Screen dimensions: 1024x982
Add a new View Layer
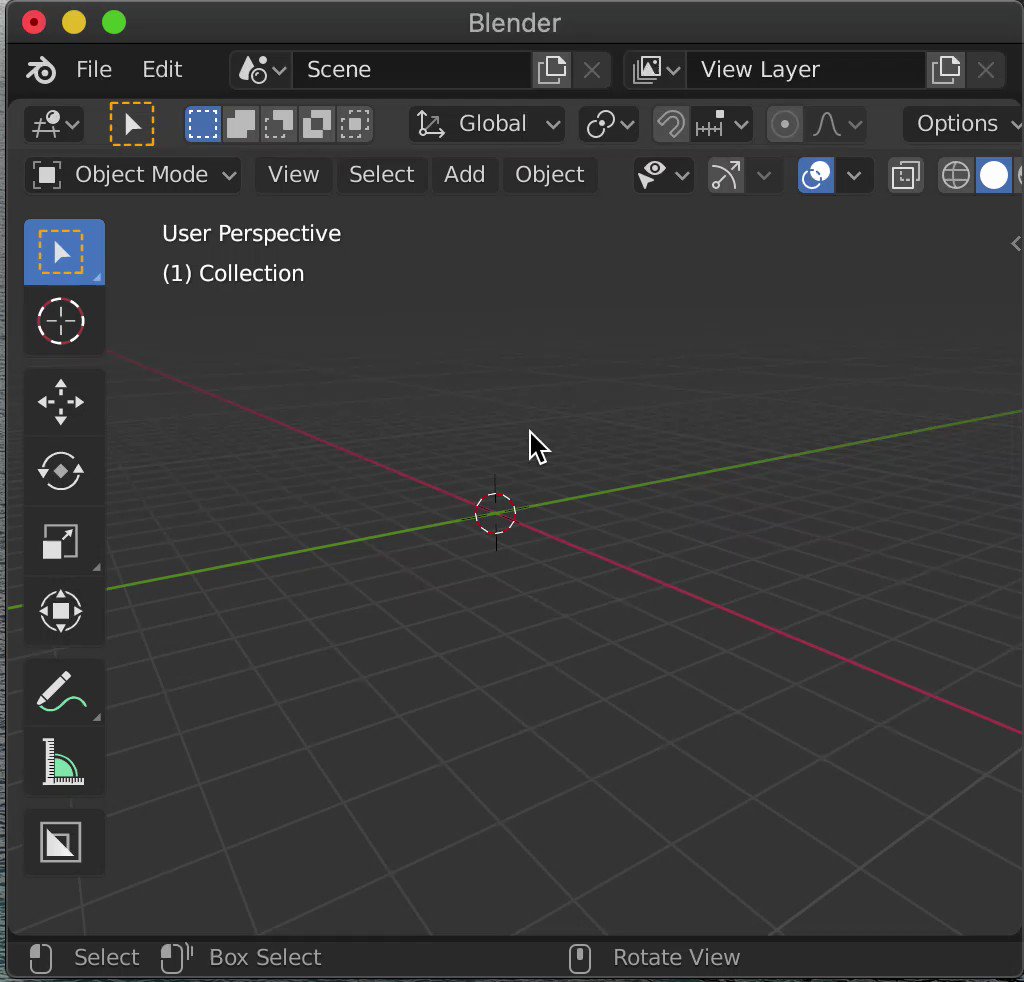point(946,70)
